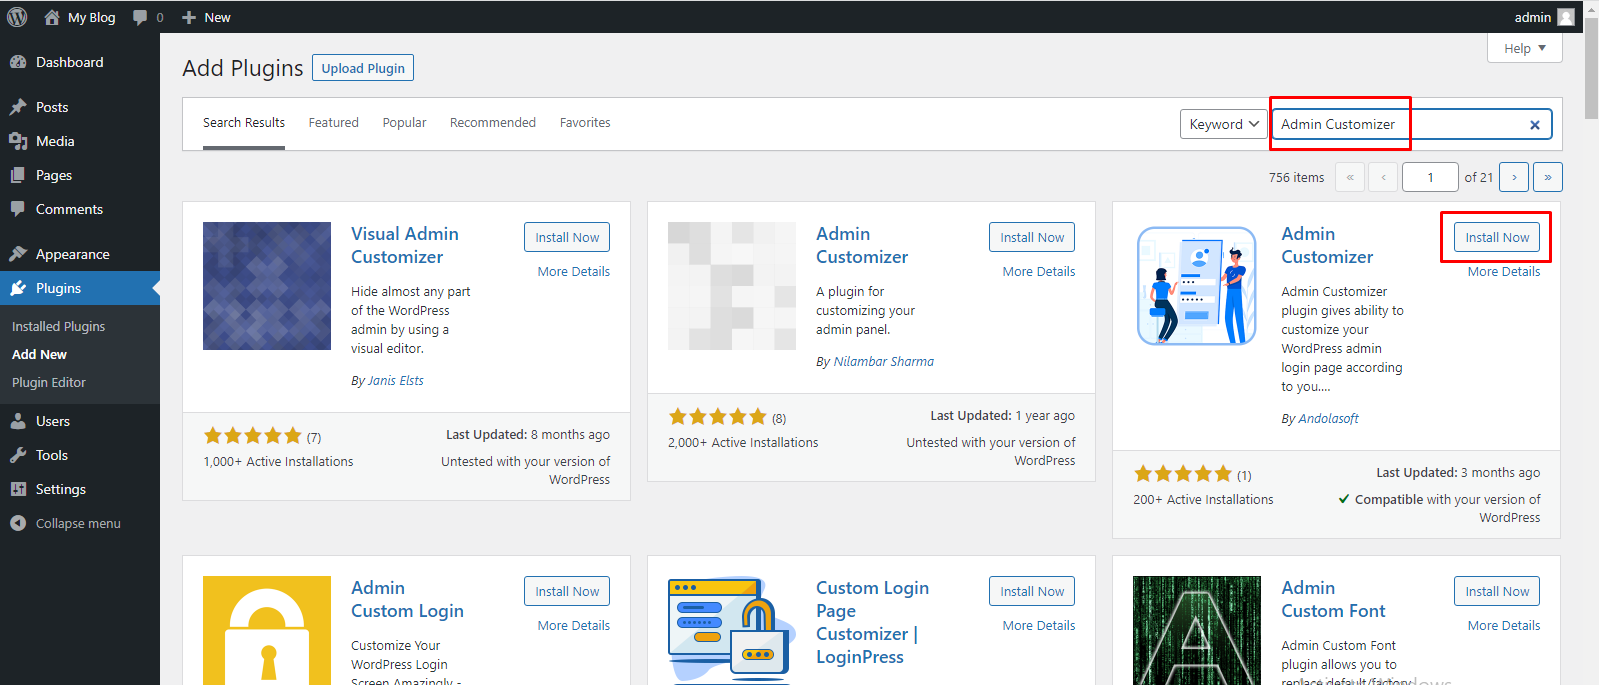
Task: Install Admin Custom Login plugin
Action: (567, 591)
